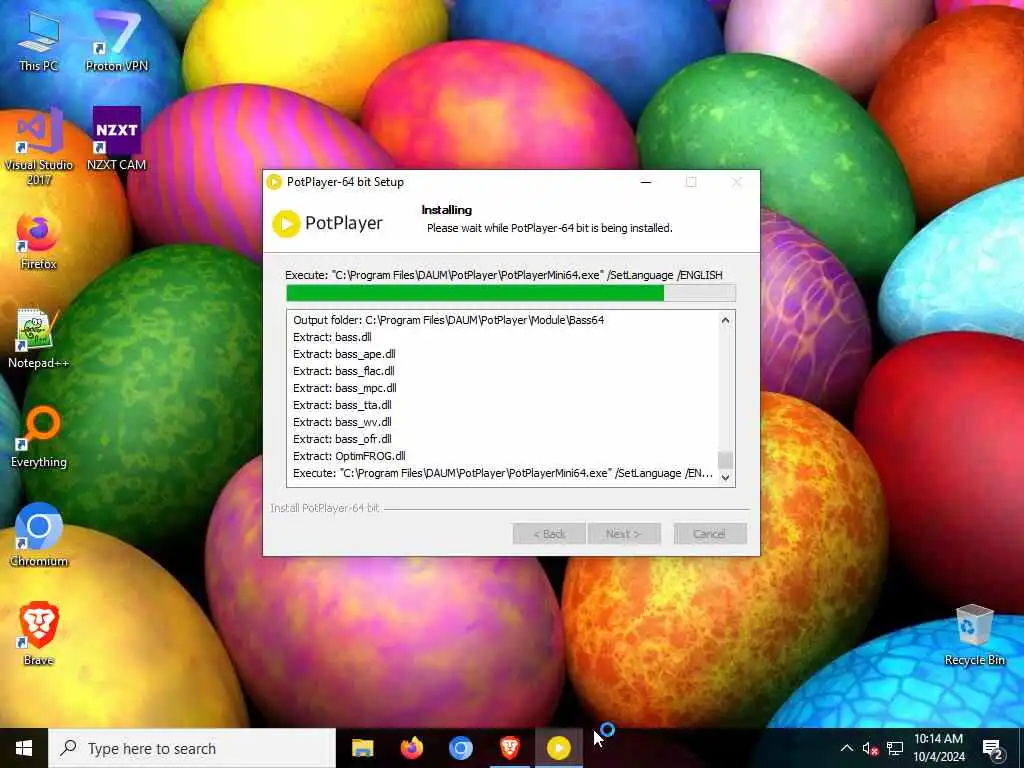Screen dimensions: 1024x768
Task: Launch Proton VPN shortcut
Action: (117, 40)
